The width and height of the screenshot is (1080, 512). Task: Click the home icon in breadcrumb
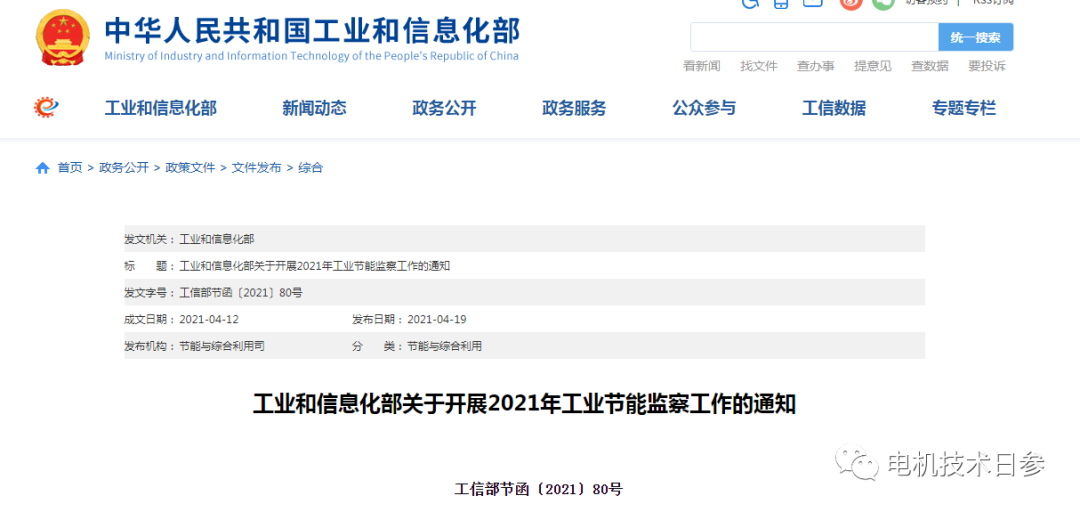tap(43, 168)
